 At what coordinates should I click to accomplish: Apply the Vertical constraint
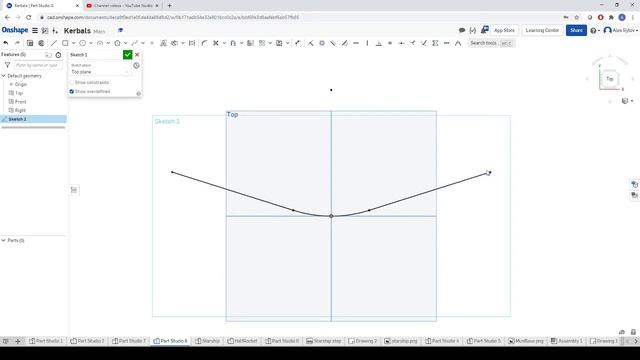coord(367,43)
